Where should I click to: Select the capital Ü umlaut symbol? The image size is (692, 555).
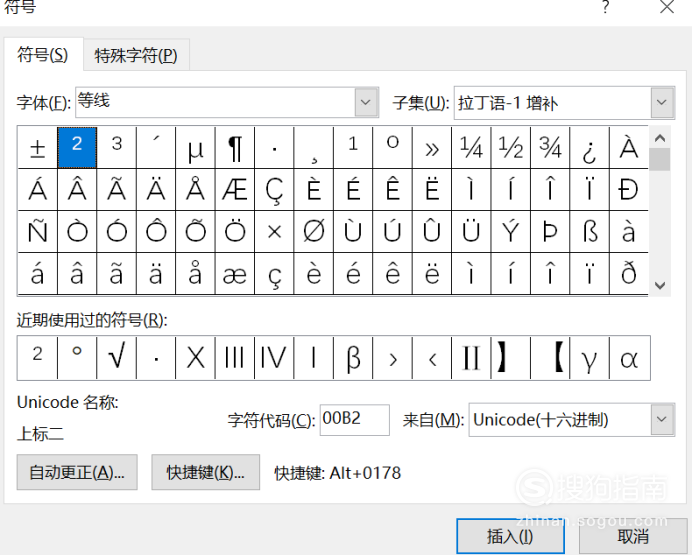471,232
